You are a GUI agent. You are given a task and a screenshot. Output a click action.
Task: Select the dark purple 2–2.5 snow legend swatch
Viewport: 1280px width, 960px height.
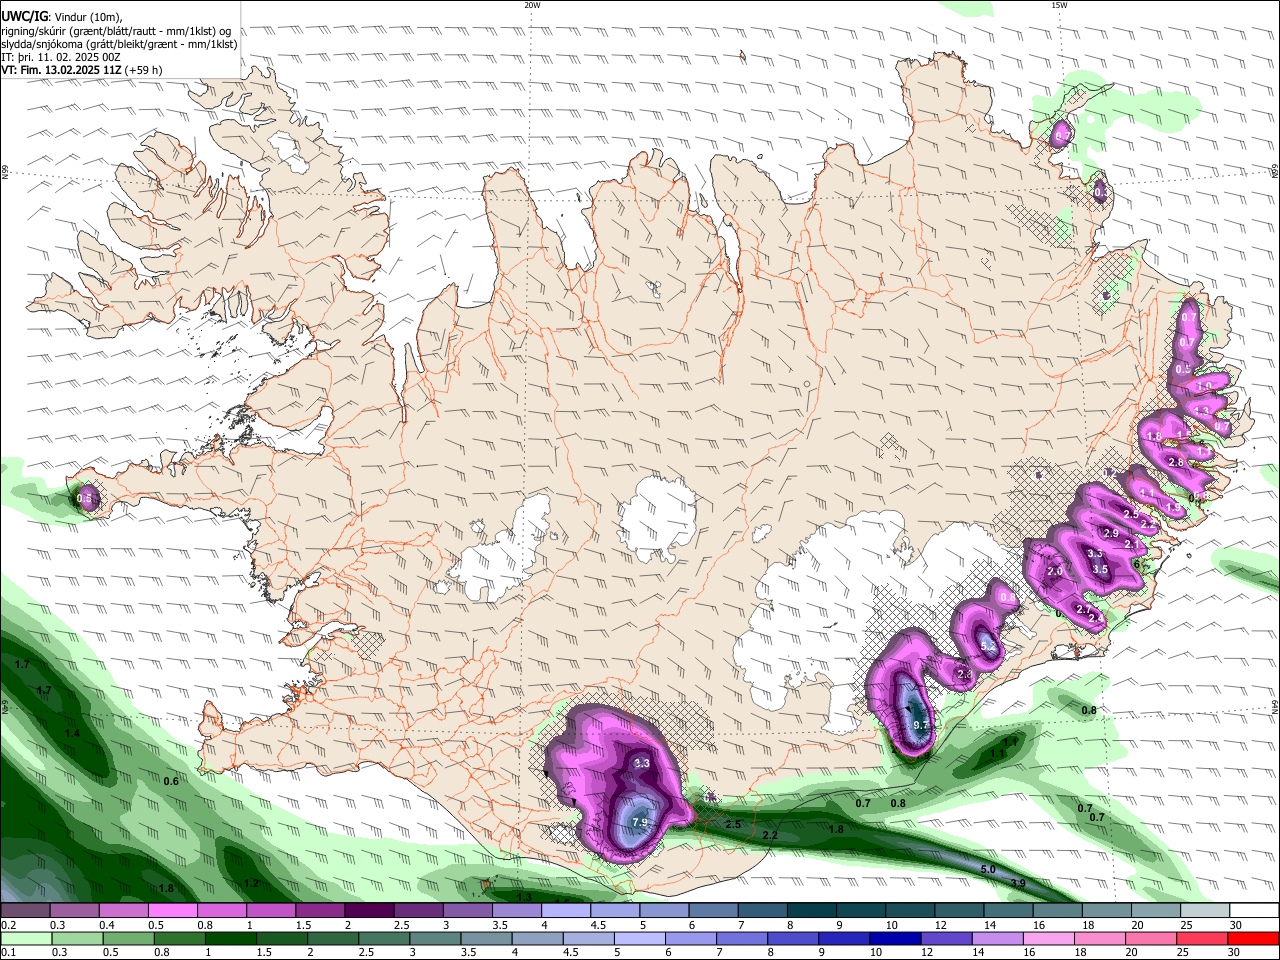(368, 911)
